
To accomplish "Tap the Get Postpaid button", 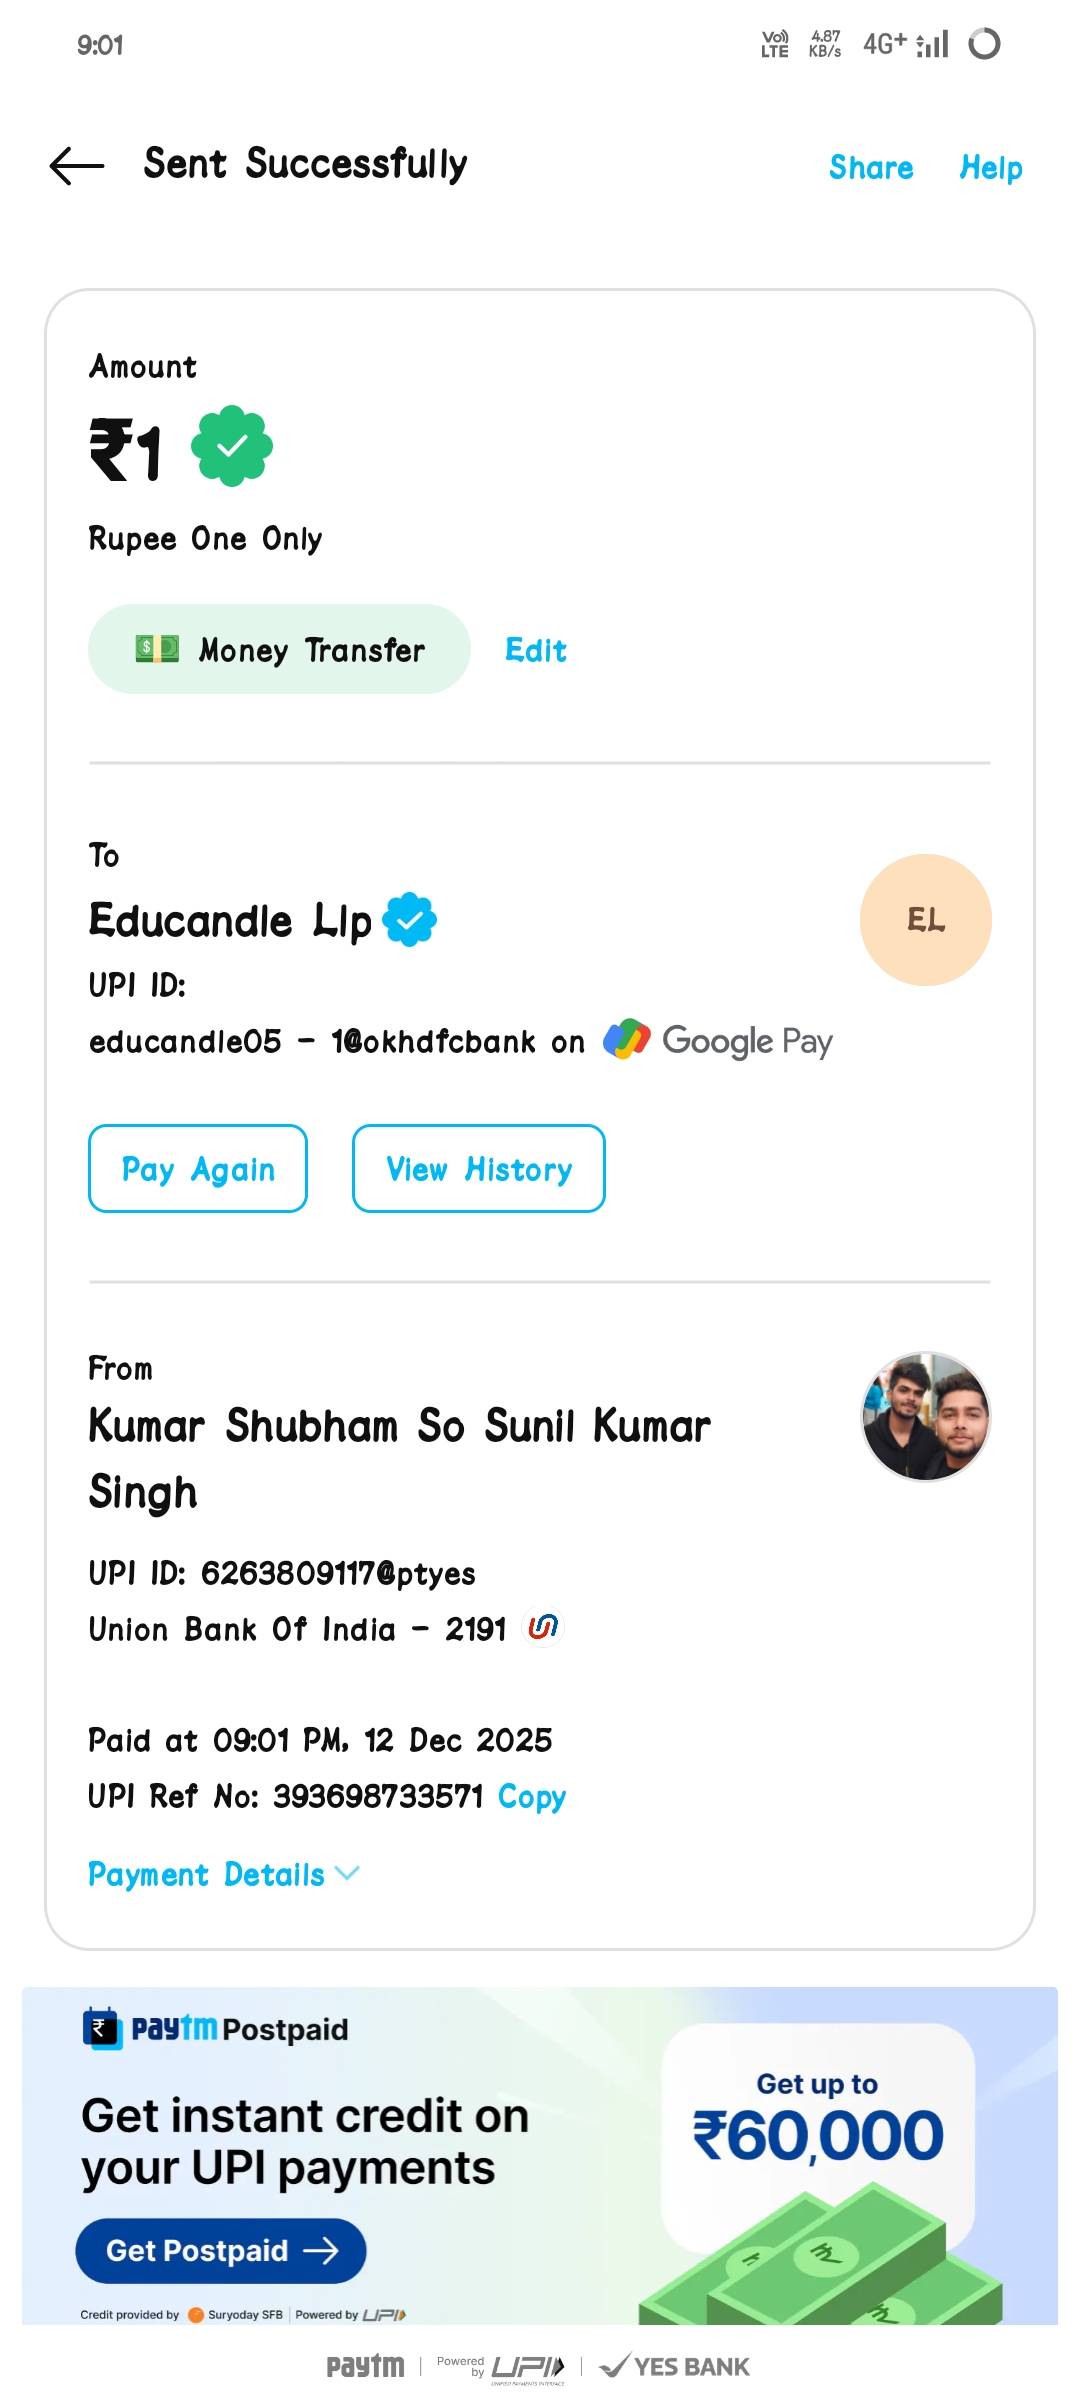I will (221, 2250).
